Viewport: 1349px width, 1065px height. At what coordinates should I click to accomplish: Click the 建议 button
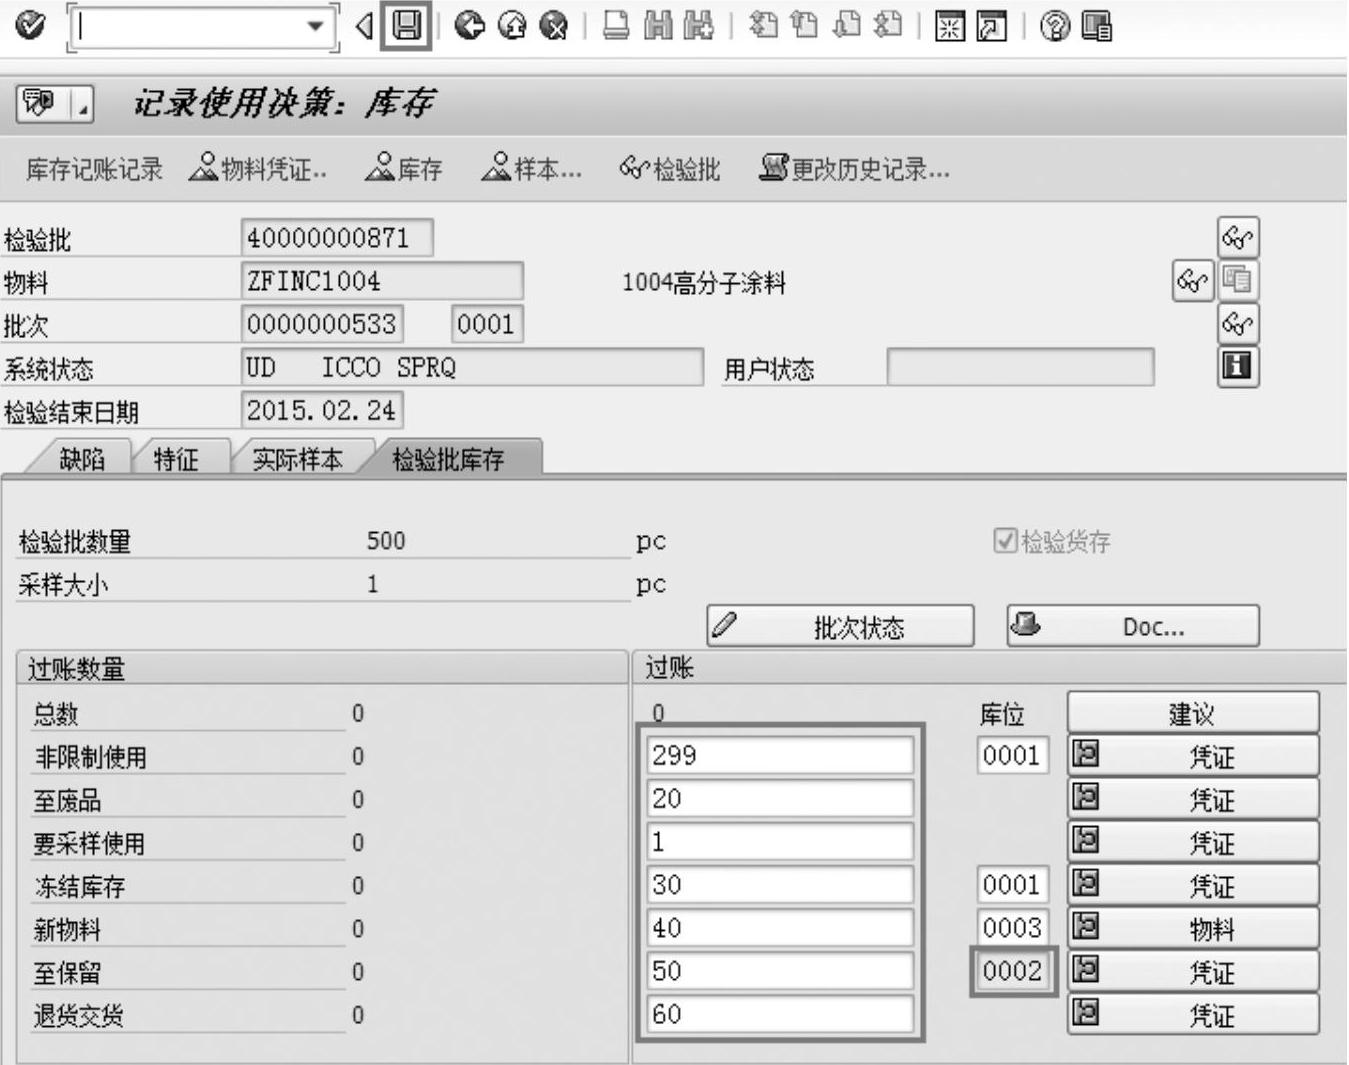pos(1193,713)
